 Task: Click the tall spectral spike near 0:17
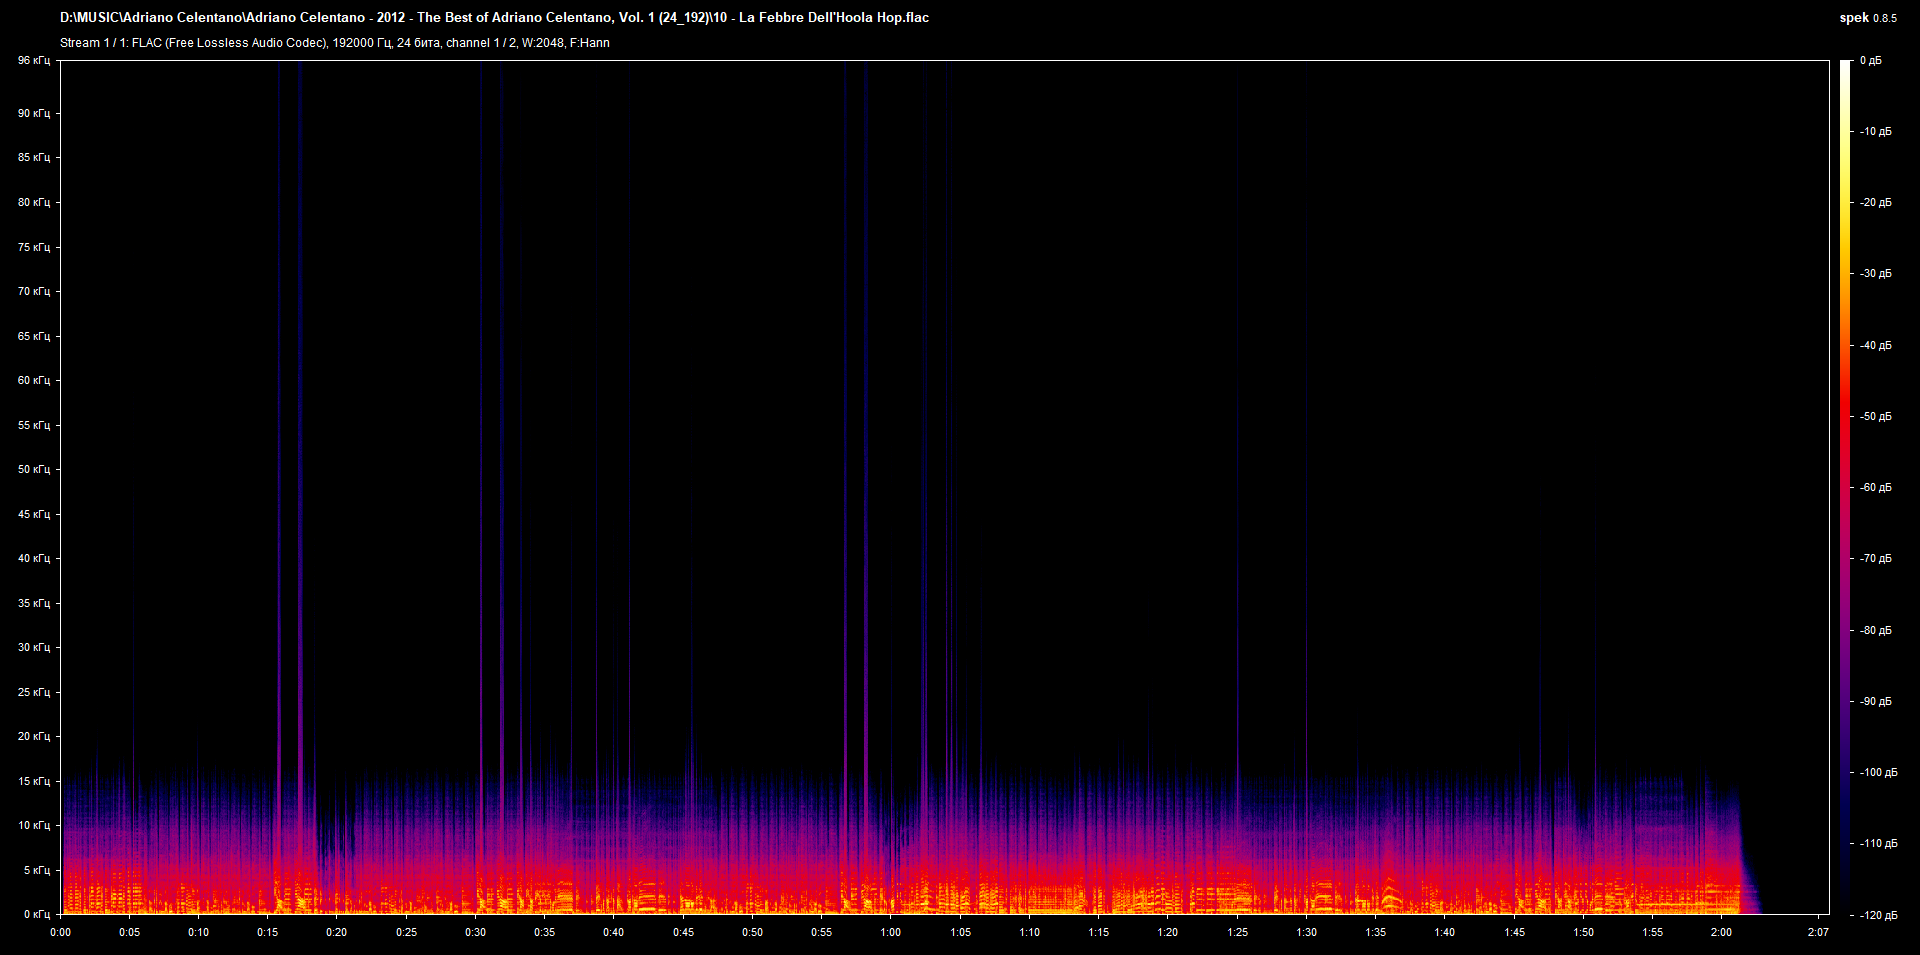299,480
